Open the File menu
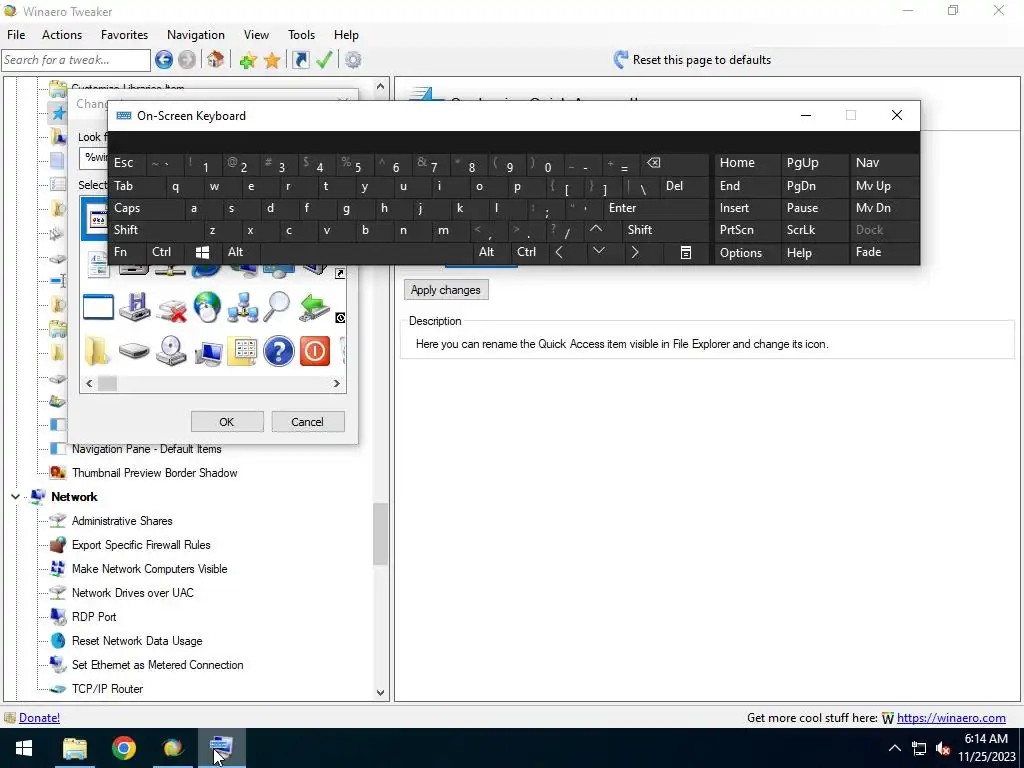 16,35
